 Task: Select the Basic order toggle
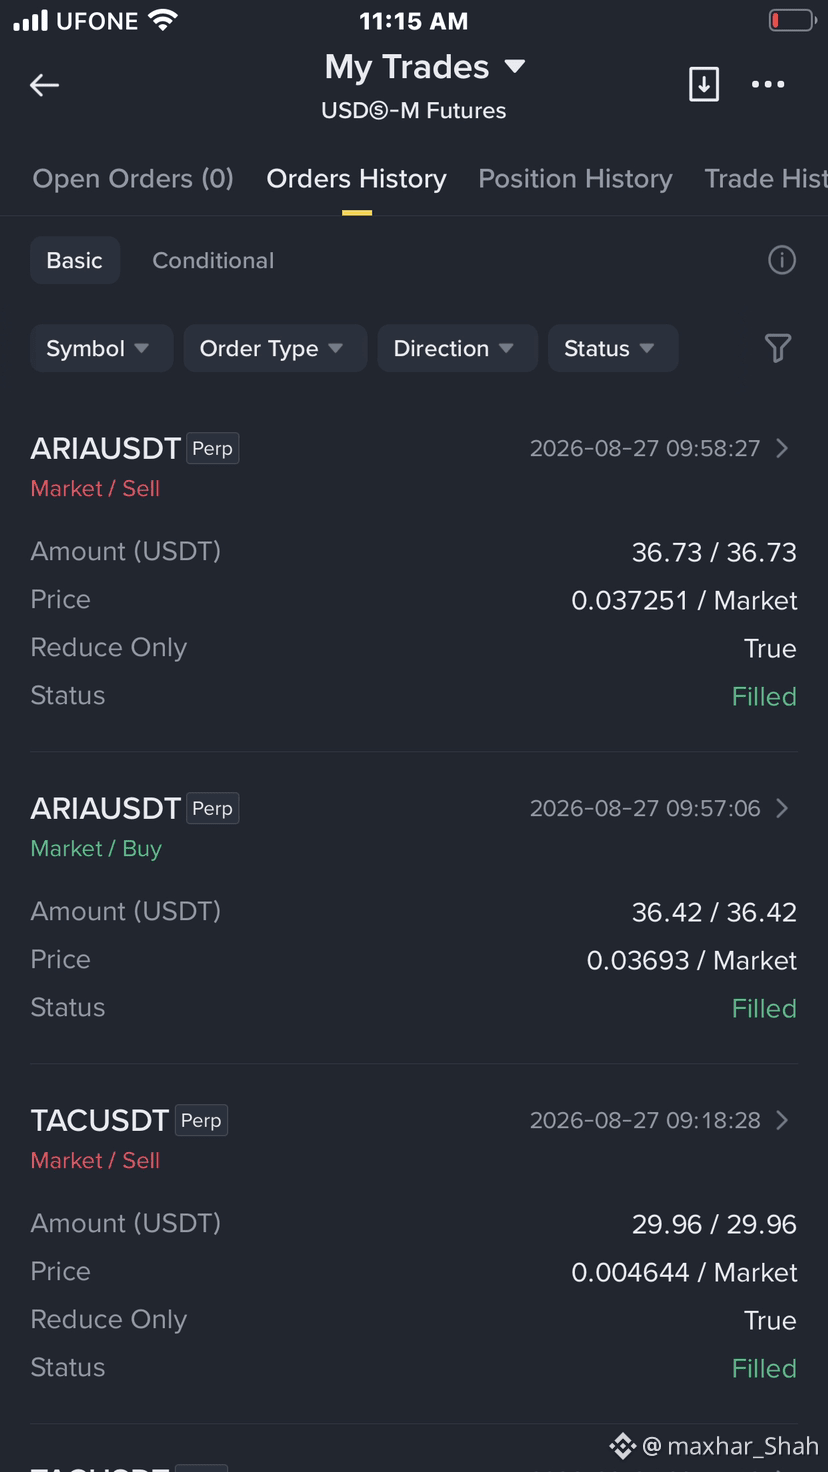[x=75, y=260]
